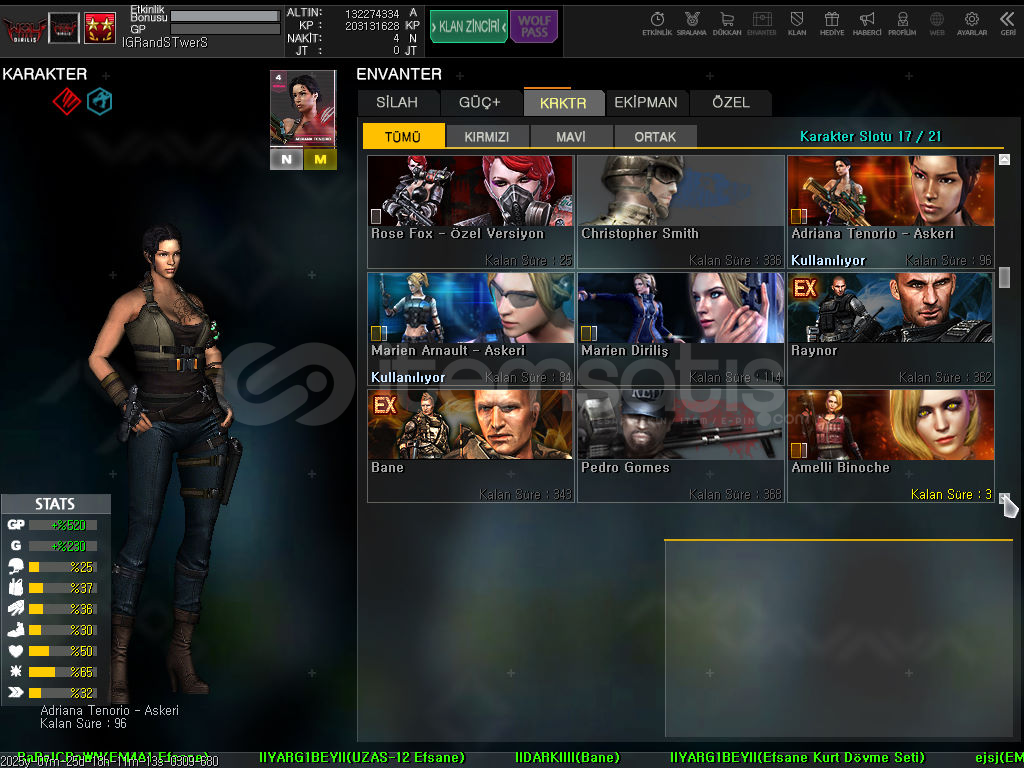Open the WEB globe icon
The image size is (1024, 768).
coord(937,24)
